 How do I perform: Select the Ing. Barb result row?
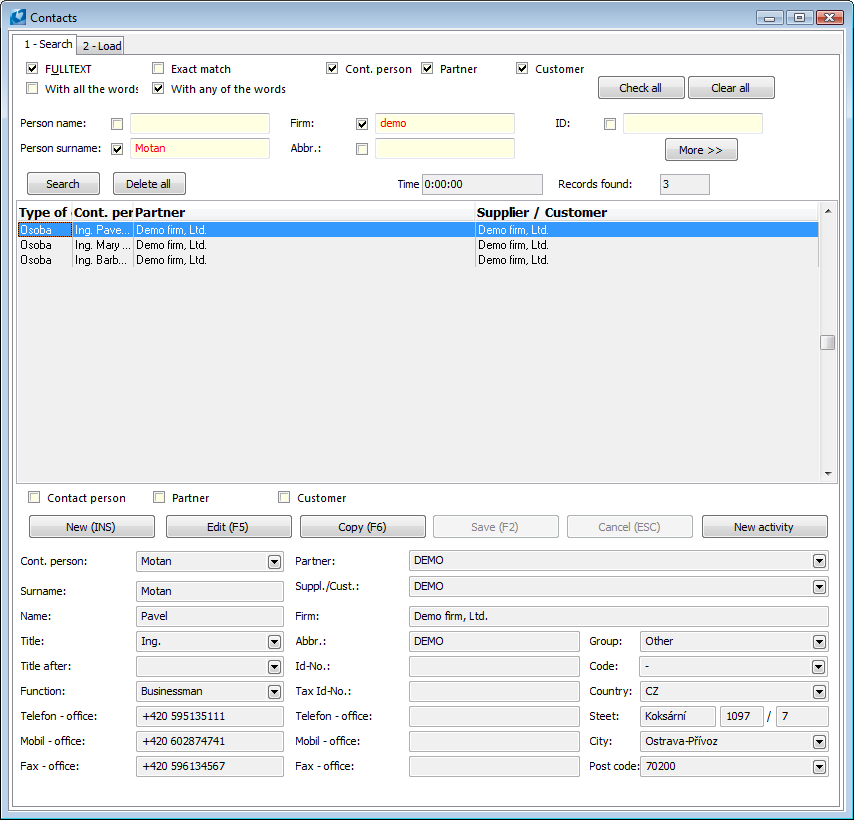point(418,260)
